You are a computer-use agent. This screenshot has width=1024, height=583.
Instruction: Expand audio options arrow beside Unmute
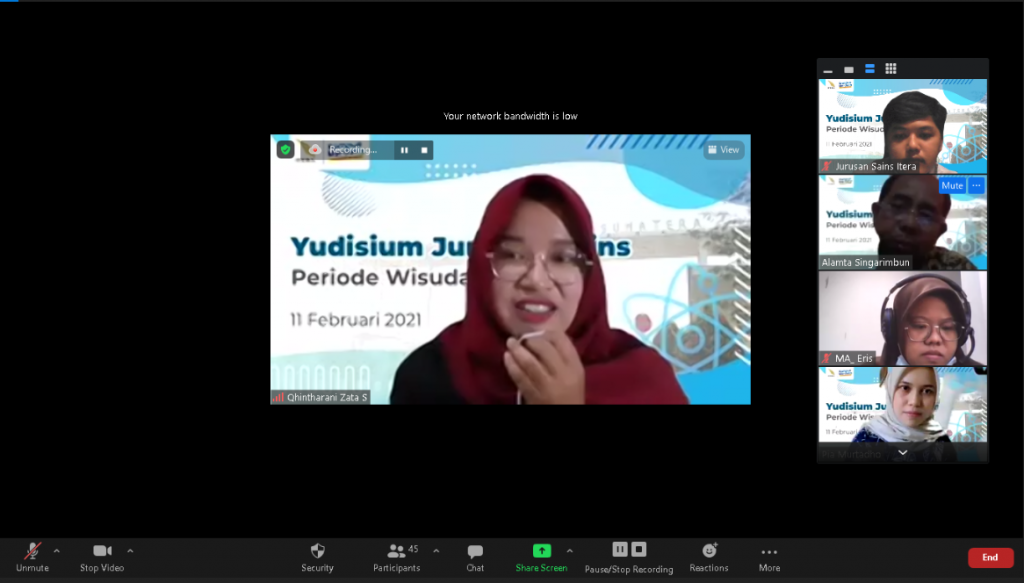pos(57,550)
